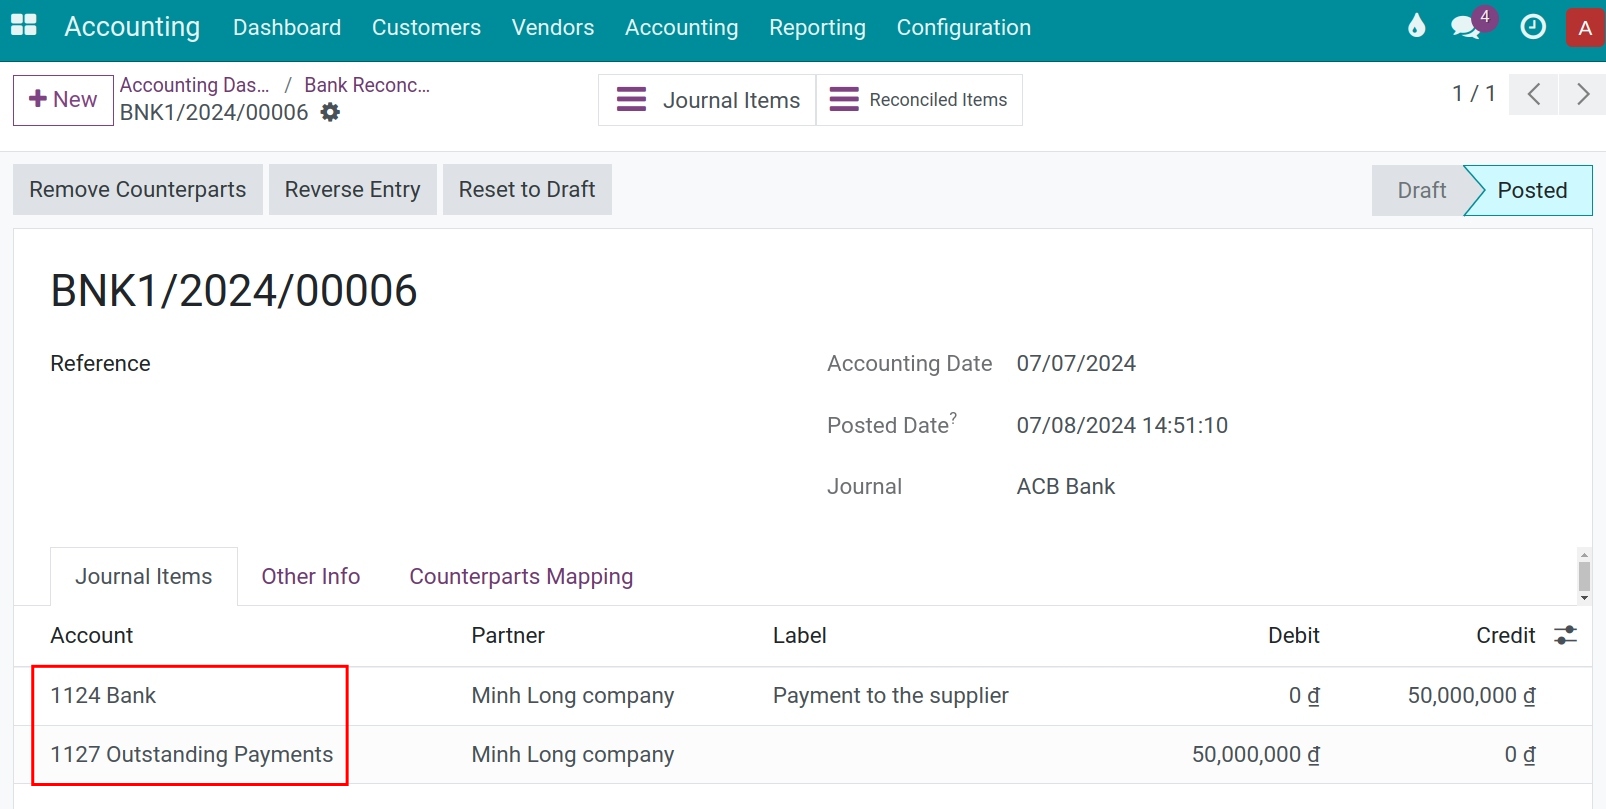This screenshot has height=809, width=1606.
Task: Click the Accounting app title
Action: pyautogui.click(x=132, y=27)
